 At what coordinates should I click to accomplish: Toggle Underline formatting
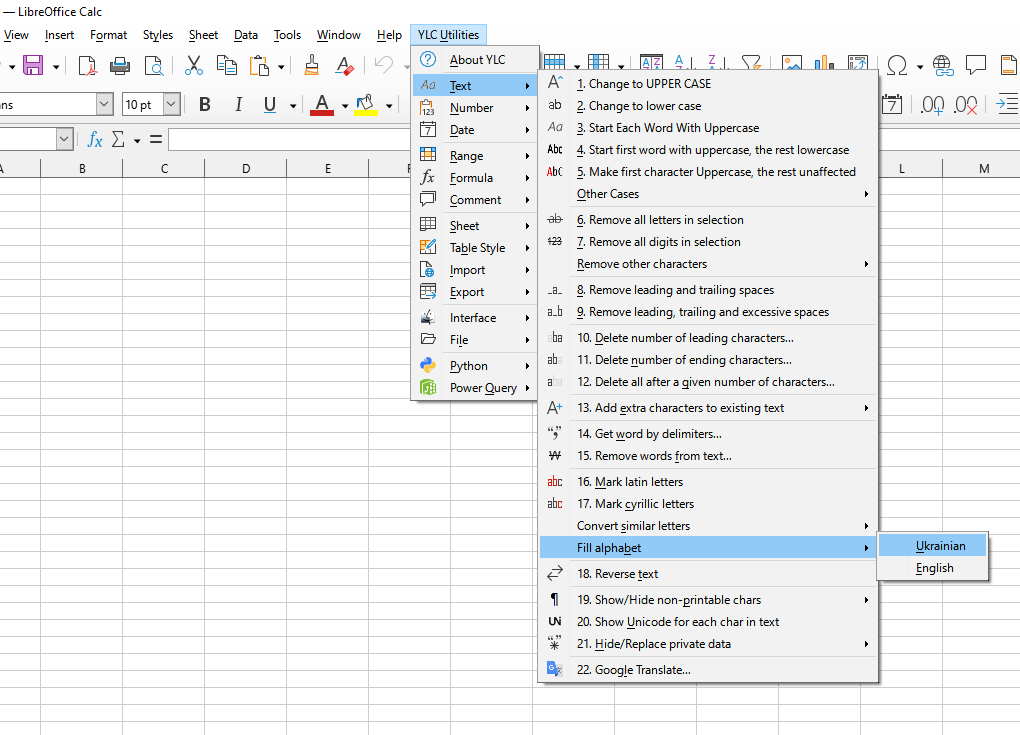click(x=269, y=105)
